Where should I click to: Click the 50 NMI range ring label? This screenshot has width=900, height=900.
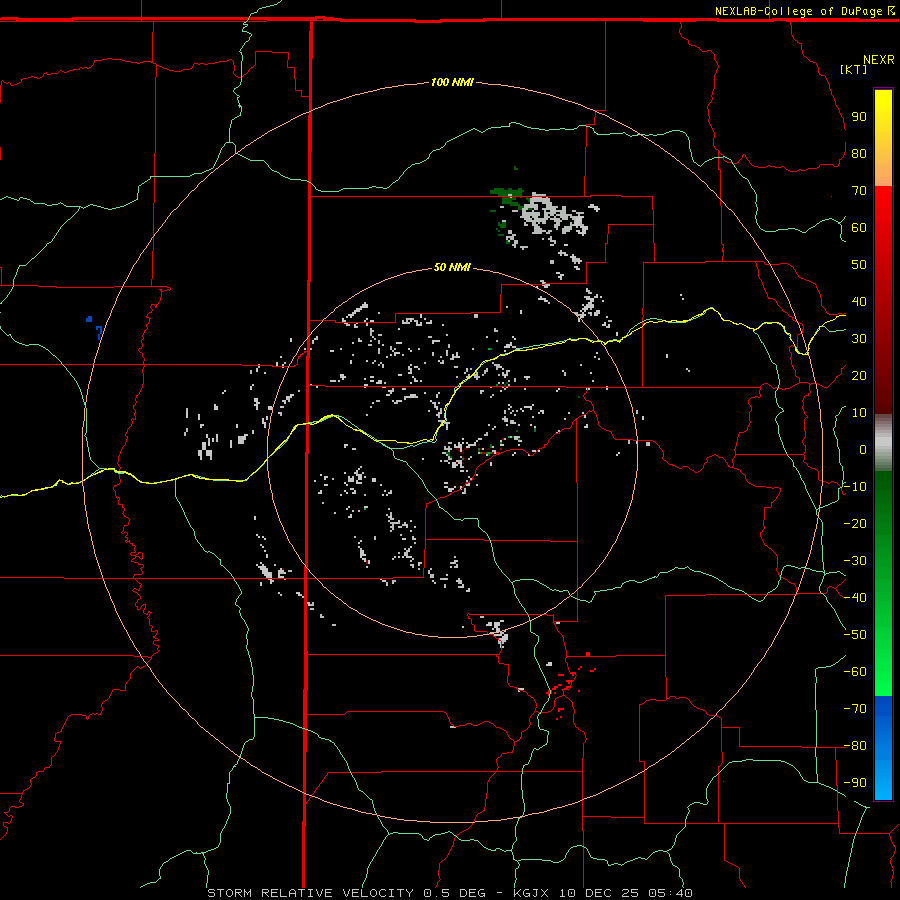452,267
